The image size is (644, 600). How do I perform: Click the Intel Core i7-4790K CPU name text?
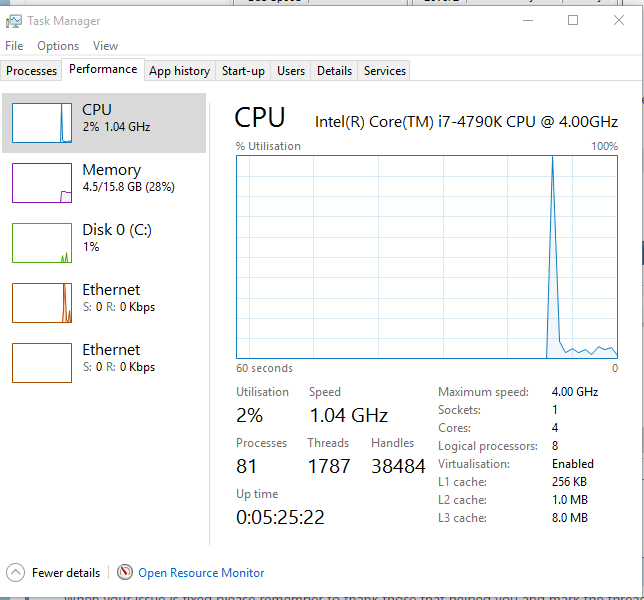click(x=466, y=122)
